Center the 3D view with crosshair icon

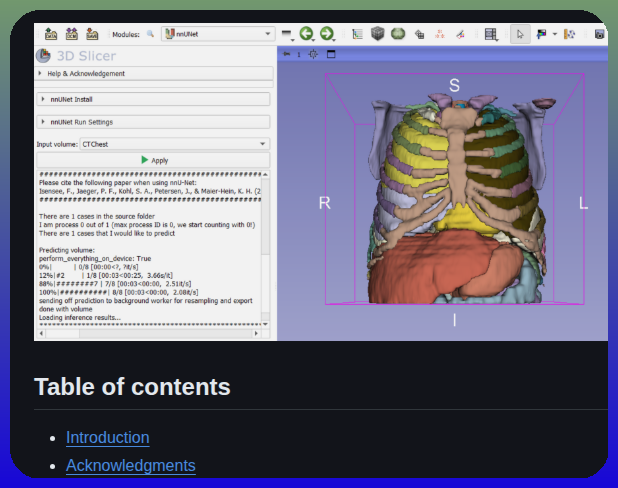coord(313,54)
